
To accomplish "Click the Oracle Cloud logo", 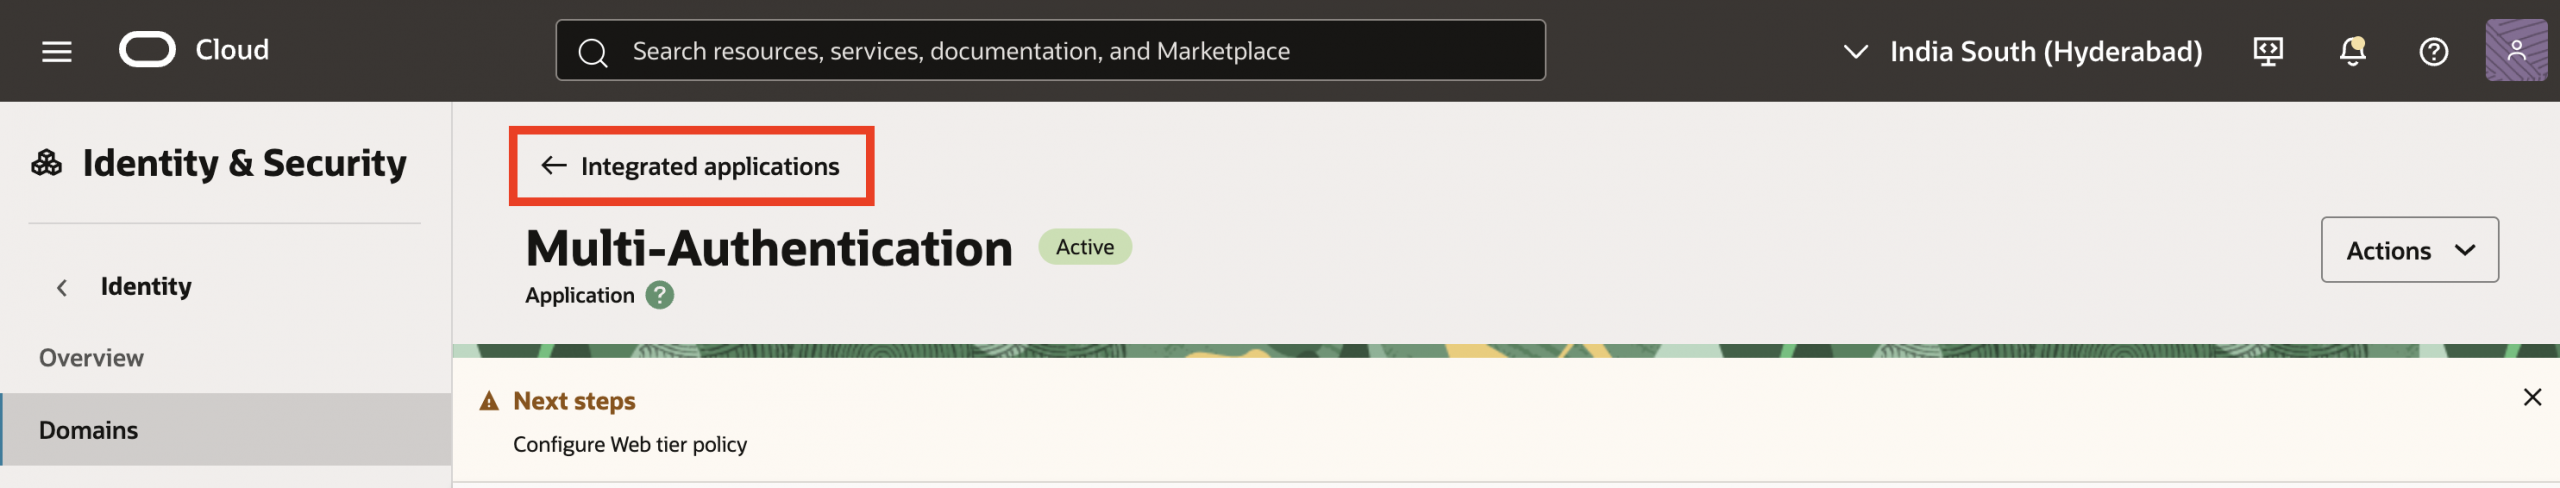I will [x=147, y=50].
